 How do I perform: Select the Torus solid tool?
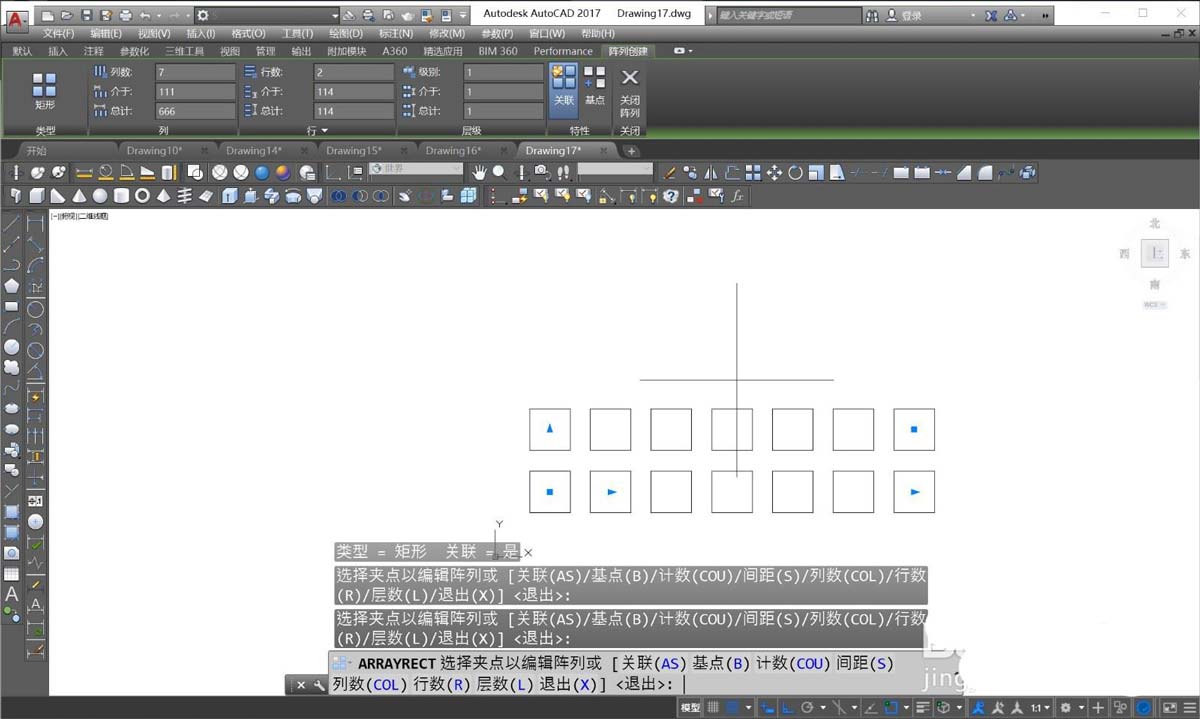[x=142, y=196]
